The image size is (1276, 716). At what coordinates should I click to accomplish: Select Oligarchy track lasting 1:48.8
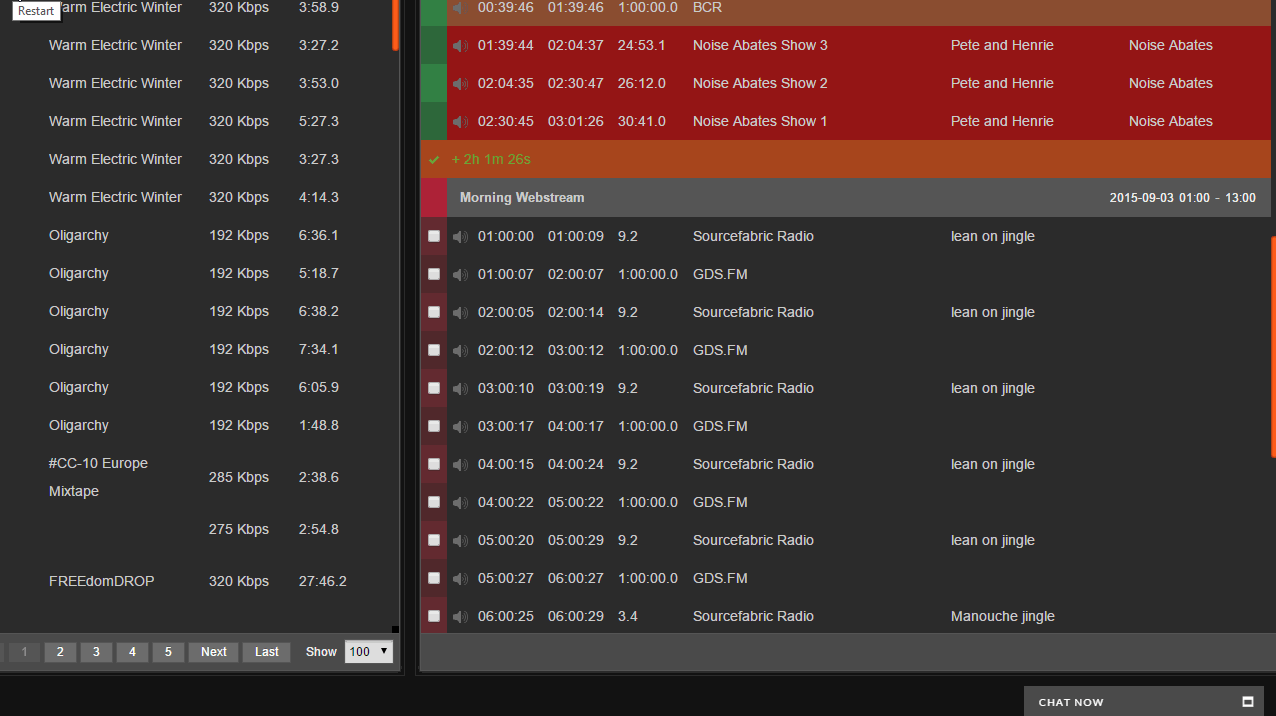coord(200,426)
